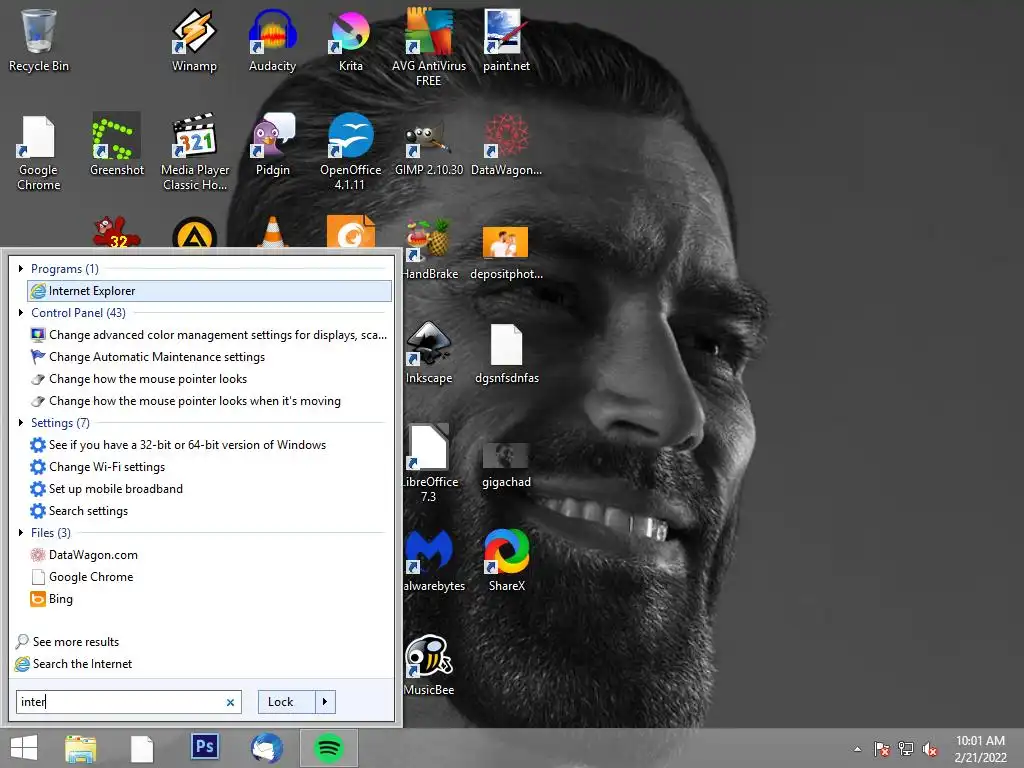Launch Winamp from the desktop
The height and width of the screenshot is (768, 1024).
pos(194,40)
